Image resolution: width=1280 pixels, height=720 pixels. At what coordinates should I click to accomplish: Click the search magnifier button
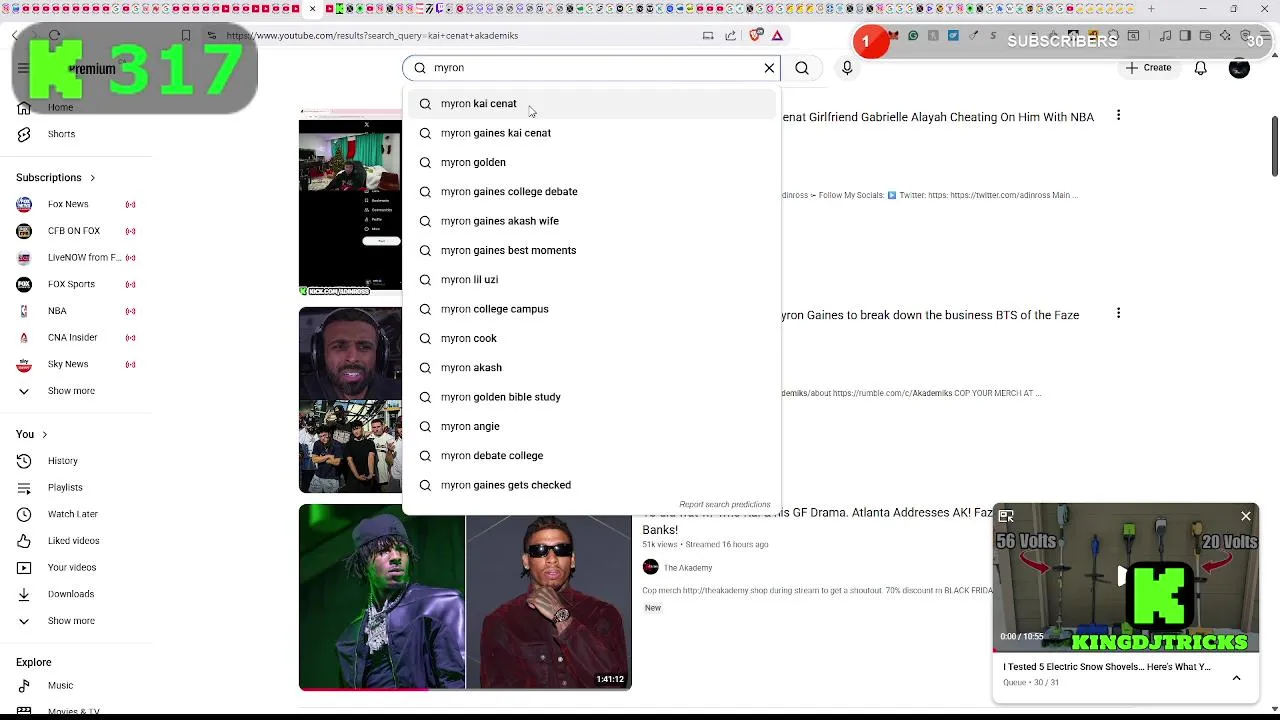802,68
